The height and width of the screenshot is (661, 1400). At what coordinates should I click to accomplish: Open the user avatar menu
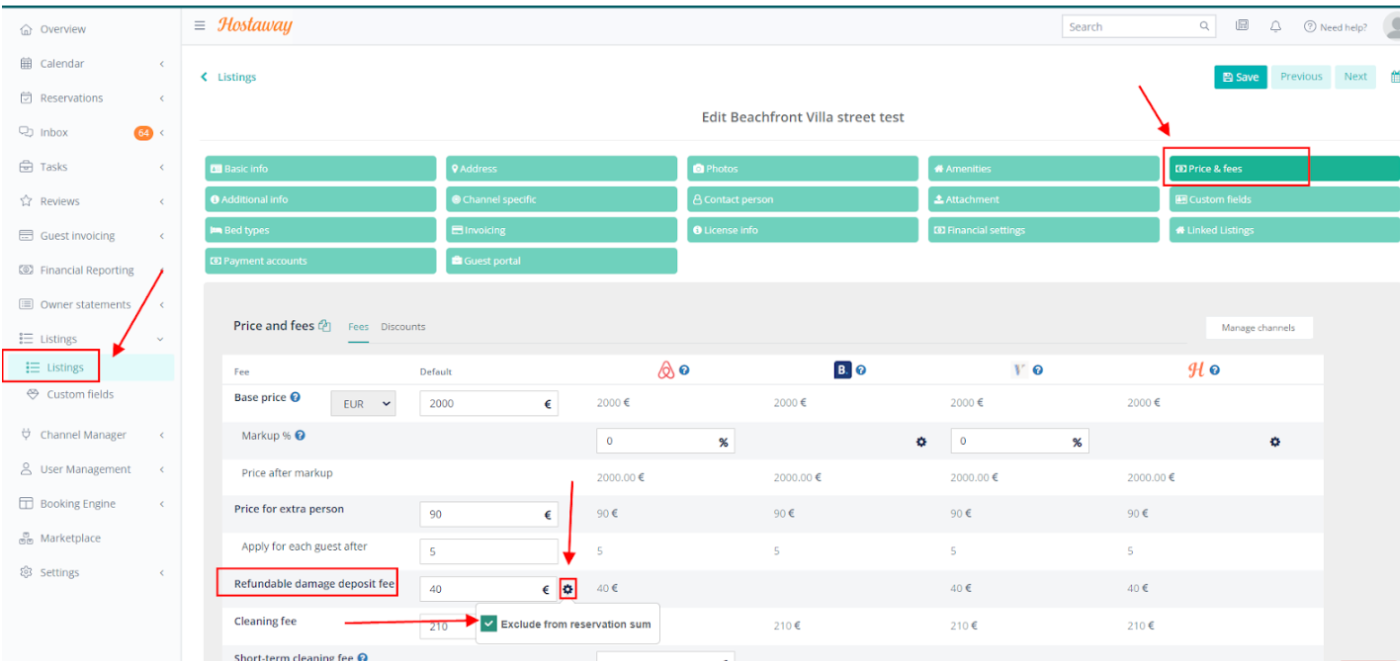tap(1391, 28)
